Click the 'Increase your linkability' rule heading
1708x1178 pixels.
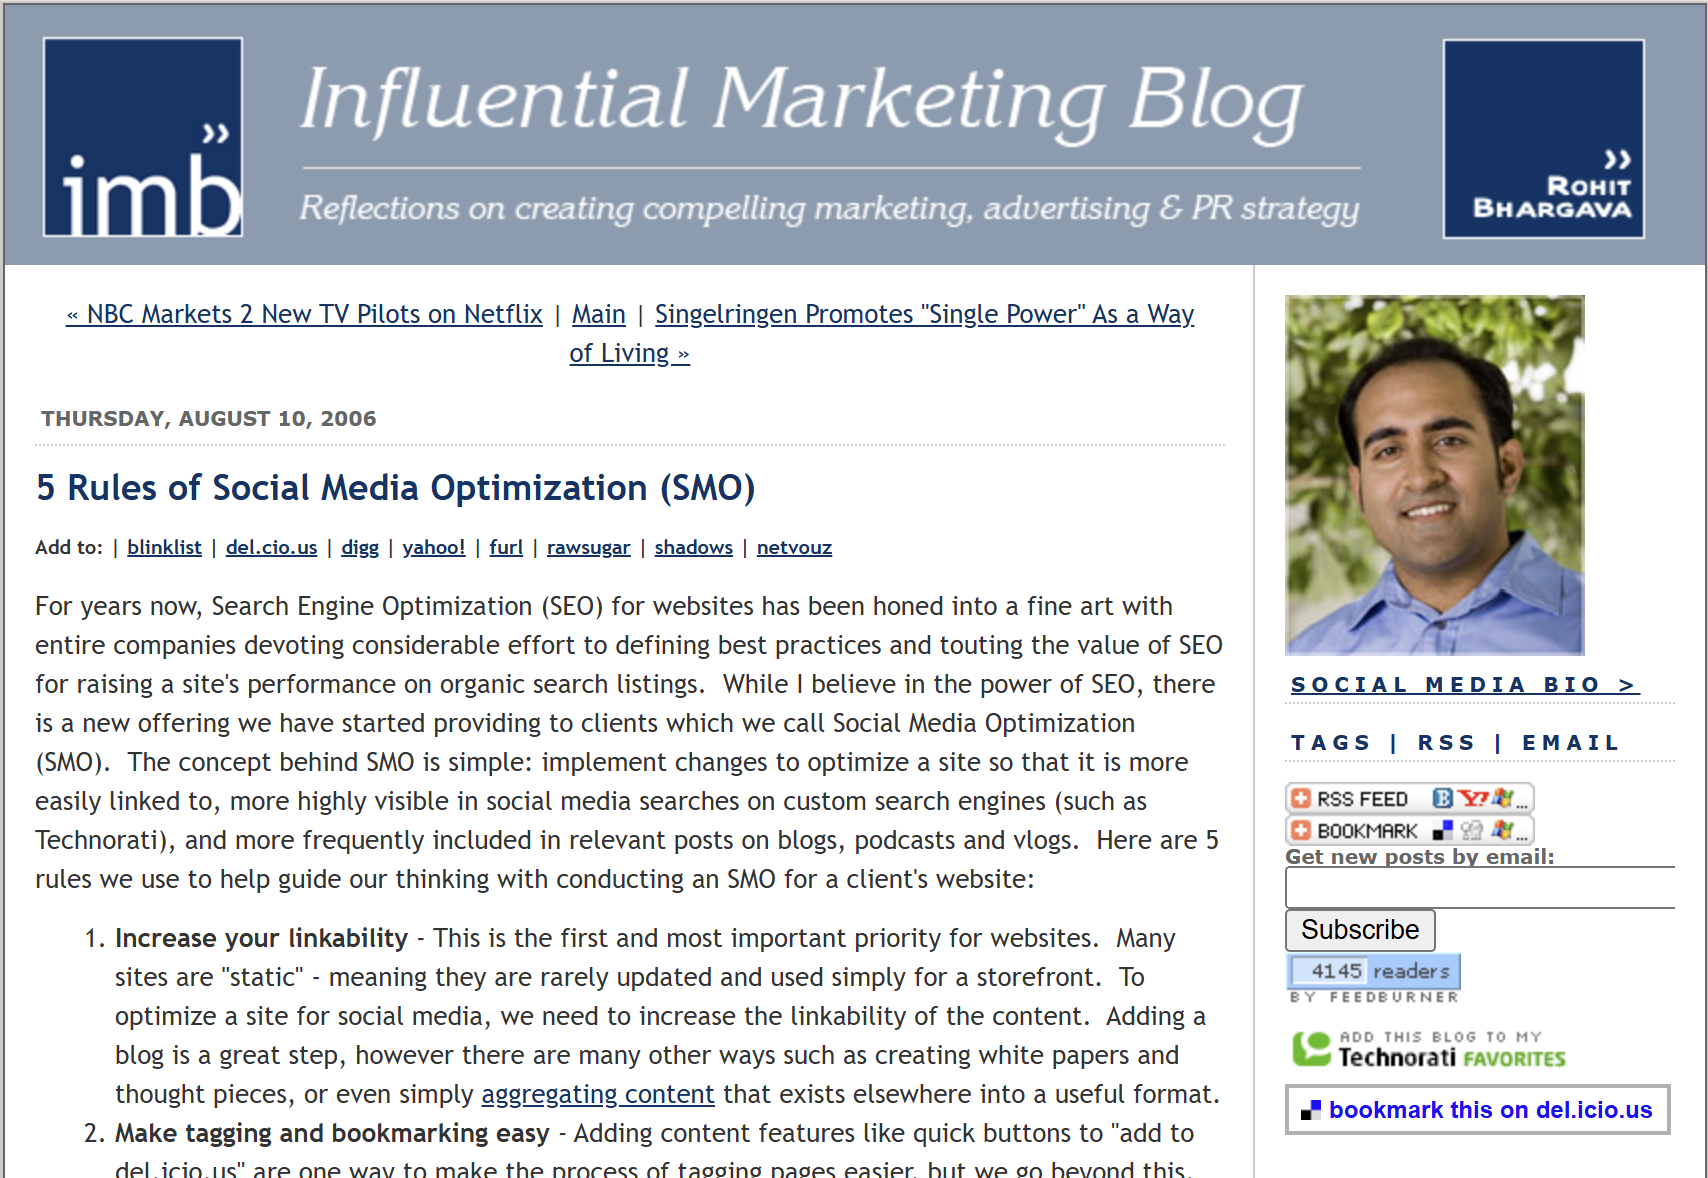pos(261,938)
